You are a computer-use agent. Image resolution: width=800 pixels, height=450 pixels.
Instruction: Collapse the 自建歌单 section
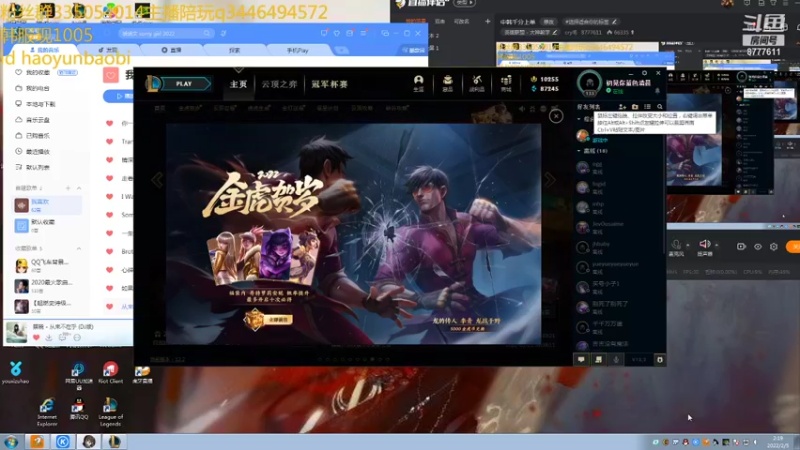tap(79, 188)
